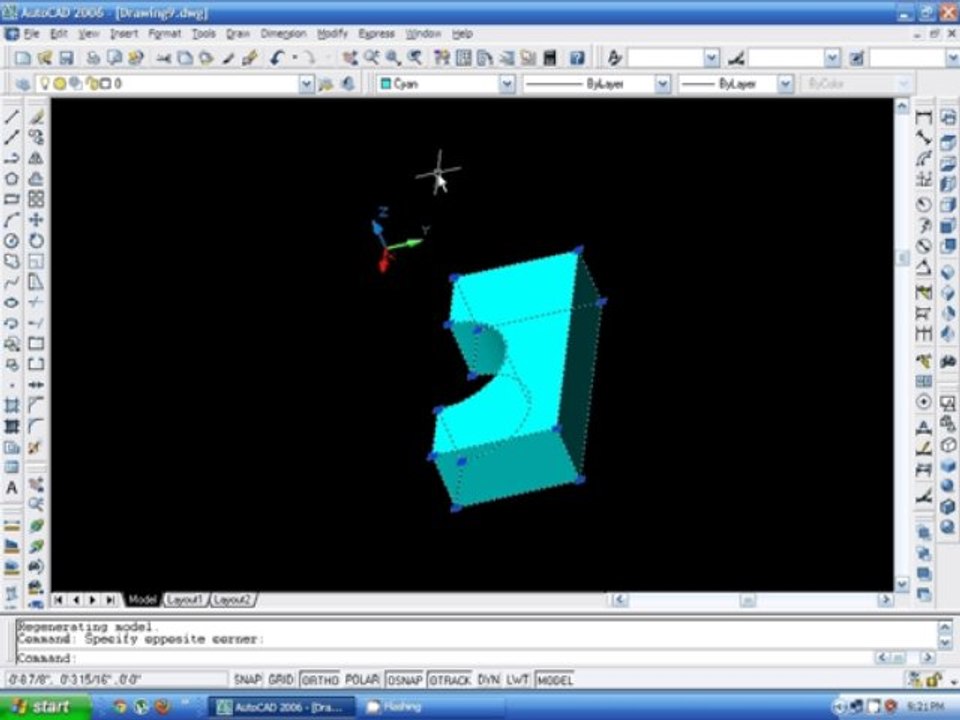Click the command line input field
The width and height of the screenshot is (960, 720).
[x=444, y=658]
